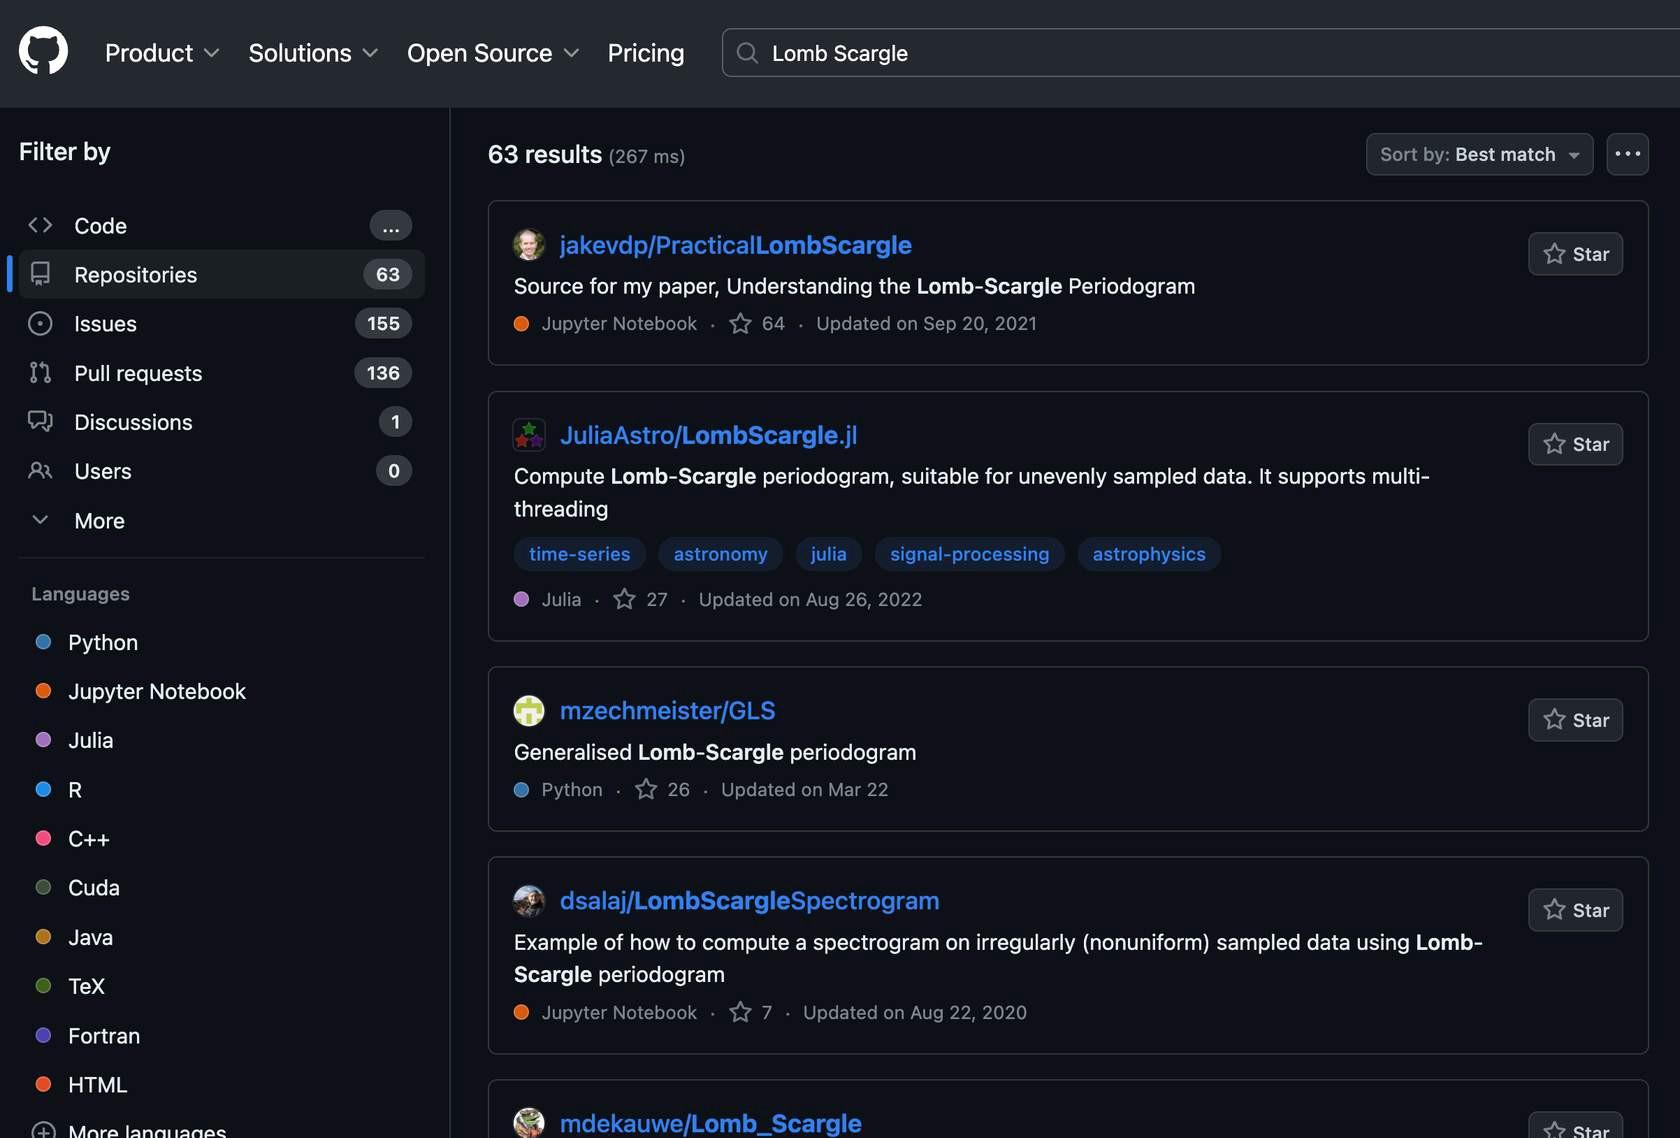Open mdekauwe/Lomb_Scargle repository link
The width and height of the screenshot is (1680, 1138).
tap(710, 1123)
